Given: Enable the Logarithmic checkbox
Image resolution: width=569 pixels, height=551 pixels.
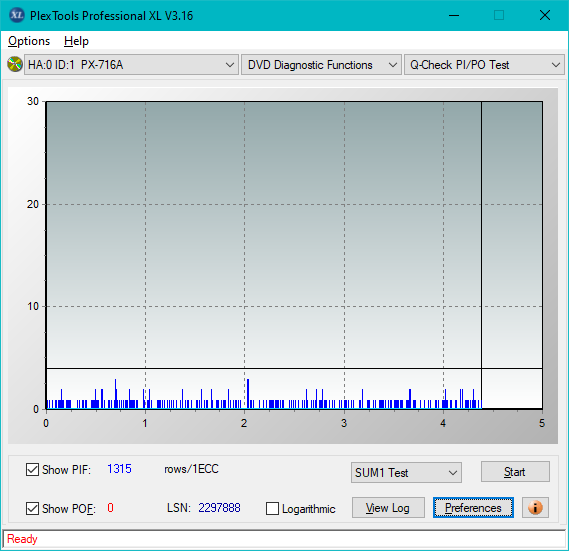Looking at the screenshot, I should [272, 509].
